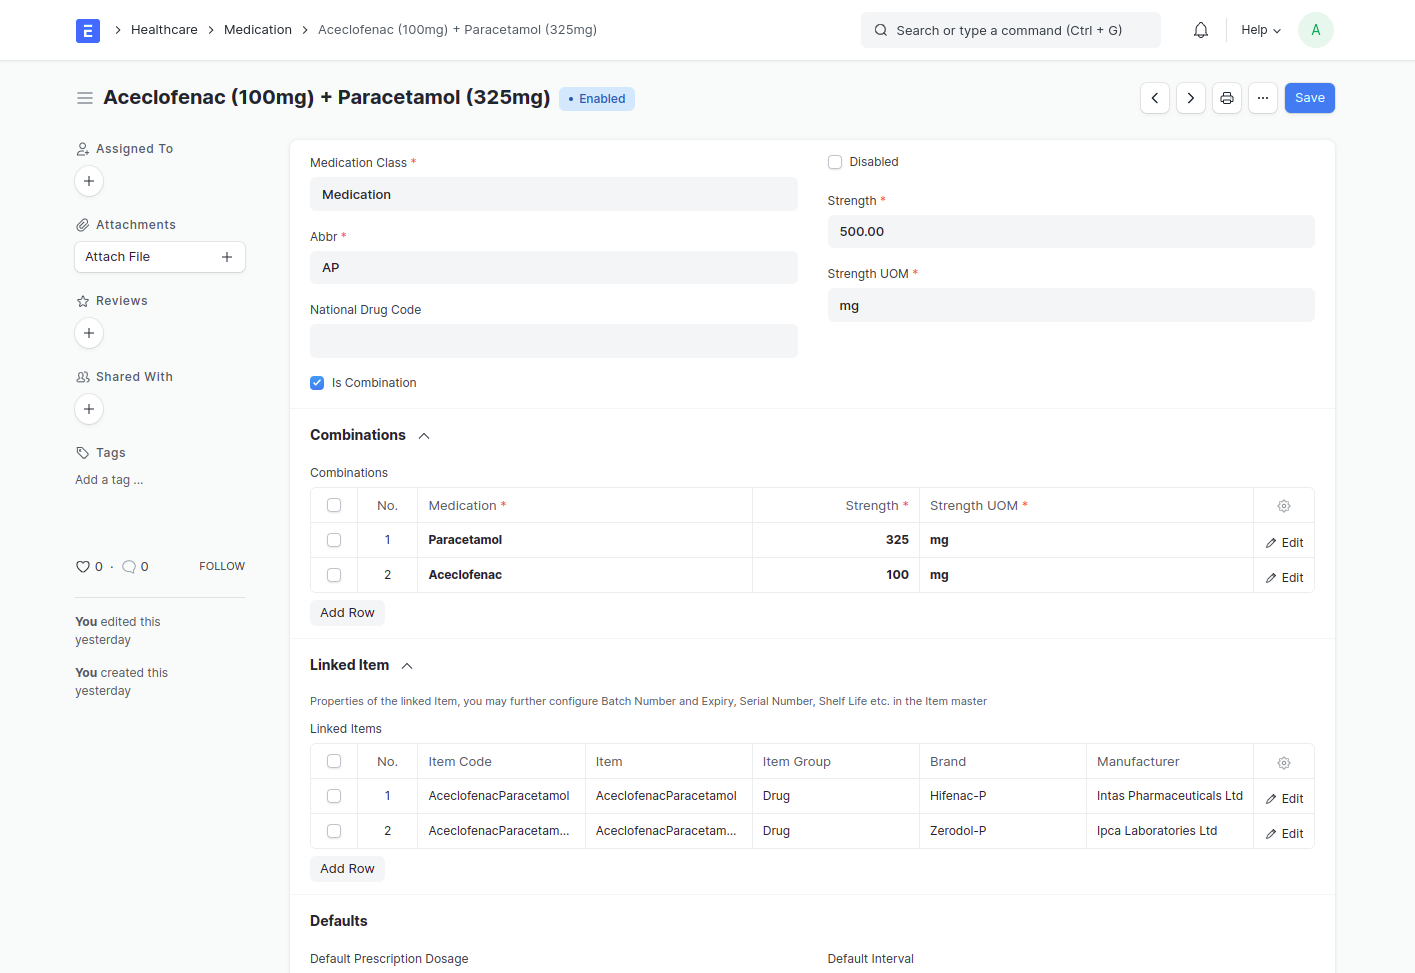Save the medication document

[x=1310, y=98]
